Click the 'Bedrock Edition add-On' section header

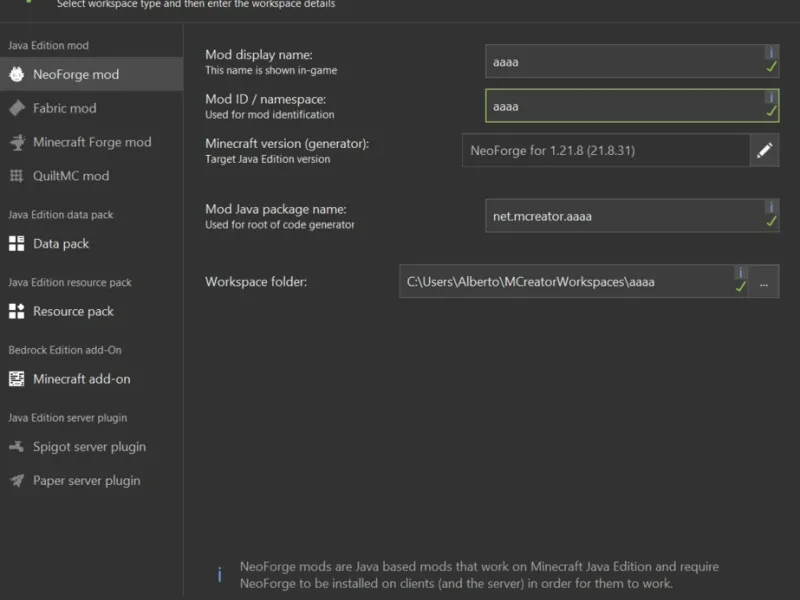coord(65,350)
